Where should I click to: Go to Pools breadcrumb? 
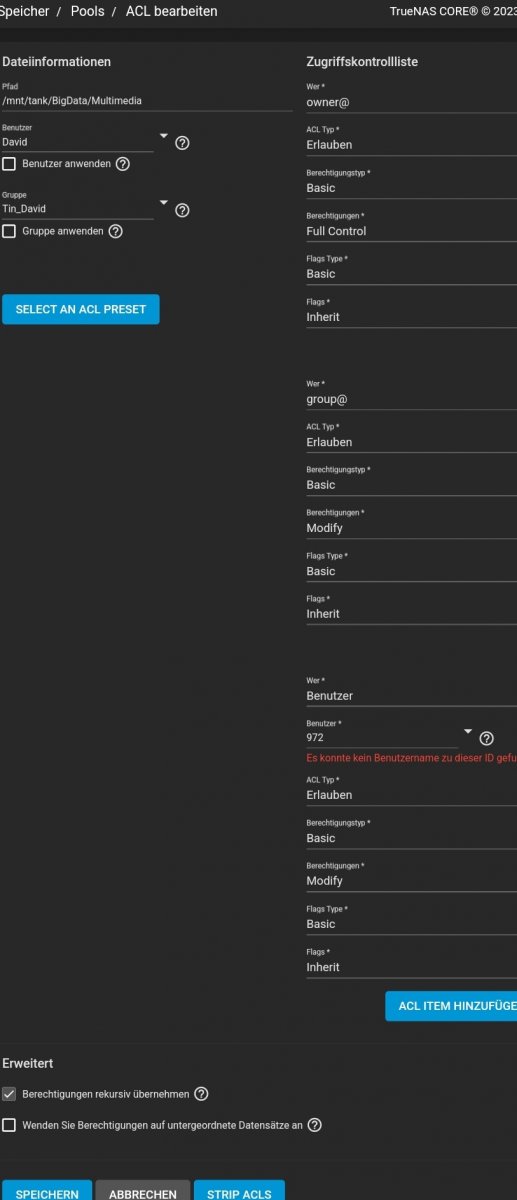tap(87, 12)
